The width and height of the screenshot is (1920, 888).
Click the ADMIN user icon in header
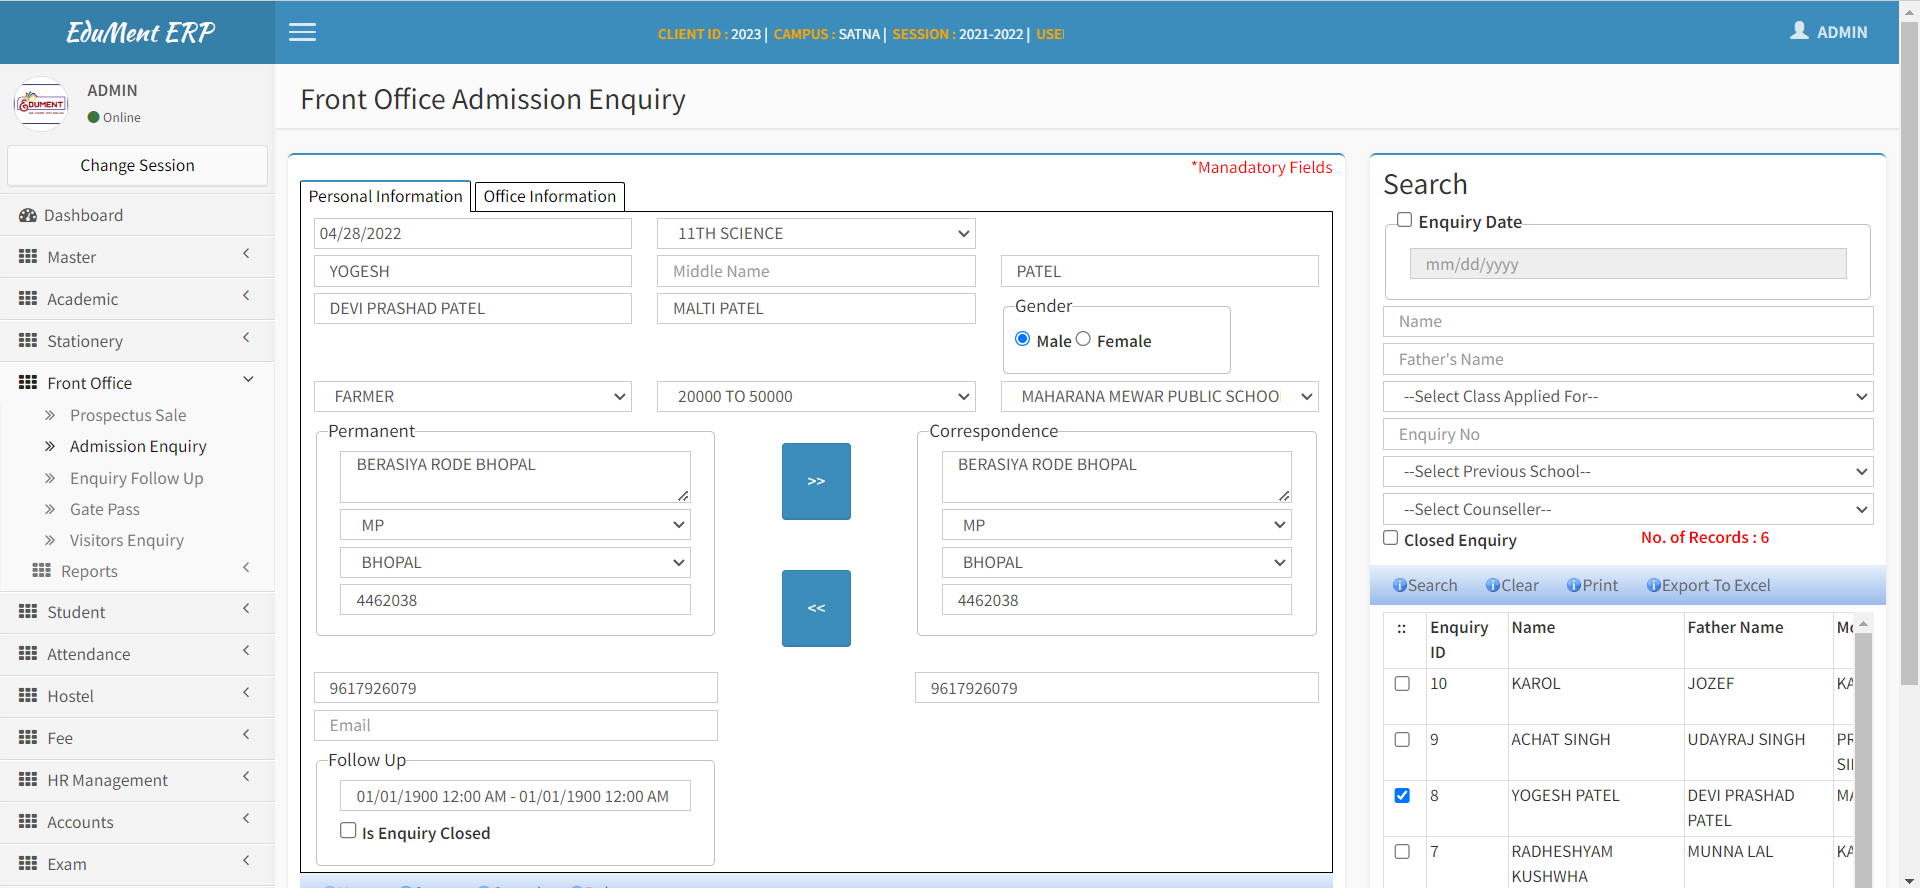point(1799,31)
